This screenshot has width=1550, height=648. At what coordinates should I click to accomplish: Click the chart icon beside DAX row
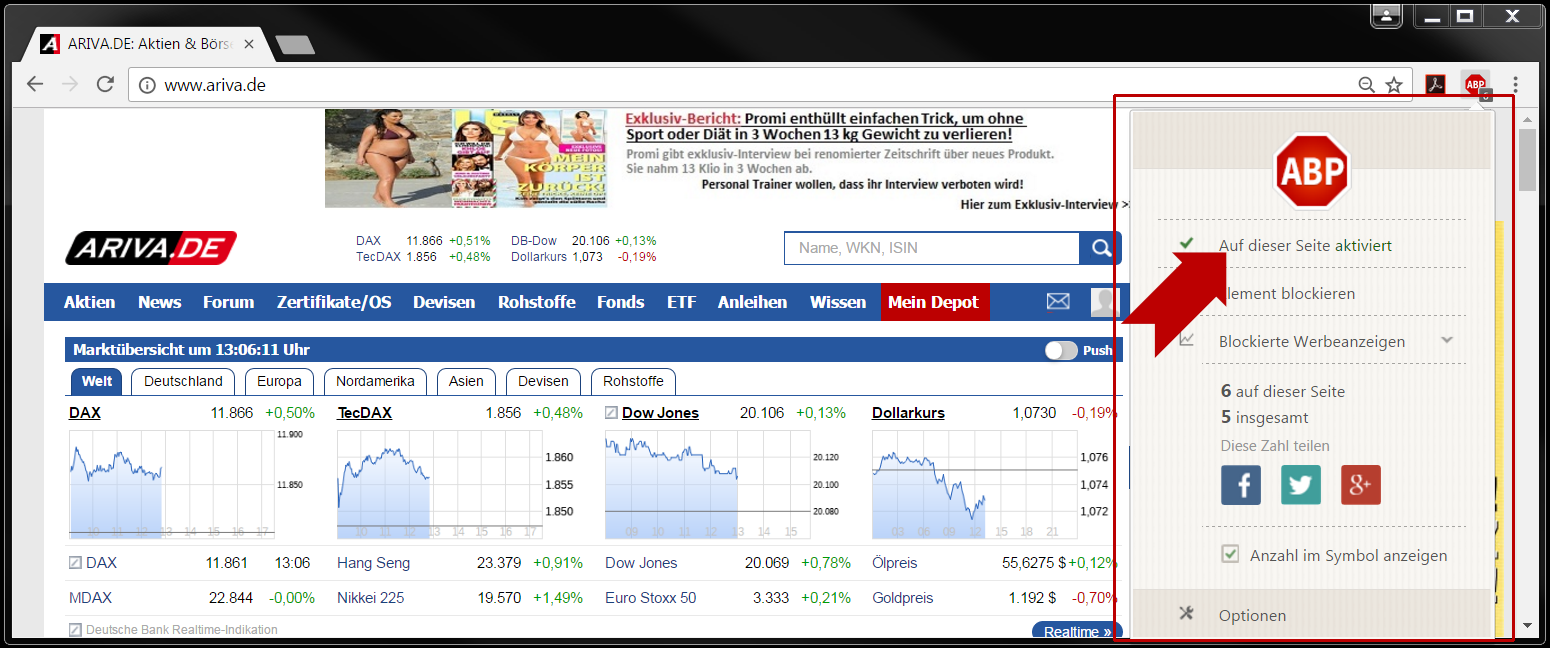(75, 563)
